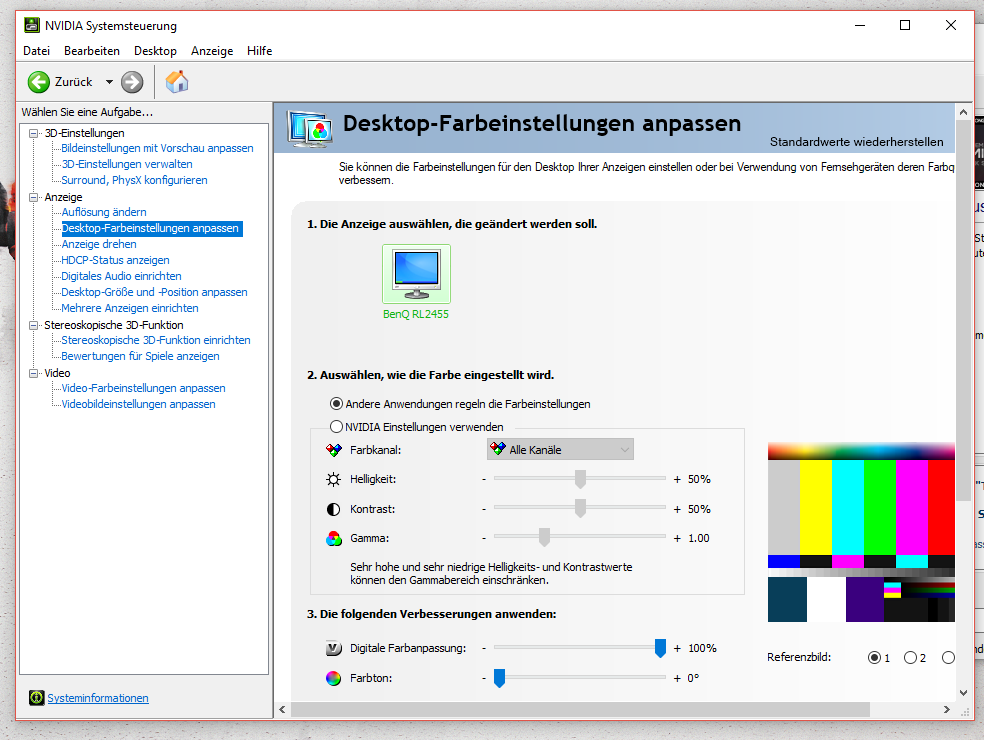Select Andere Anwendungen regeln die Farbeinstellungen
984x740 pixels.
pyautogui.click(x=460, y=404)
